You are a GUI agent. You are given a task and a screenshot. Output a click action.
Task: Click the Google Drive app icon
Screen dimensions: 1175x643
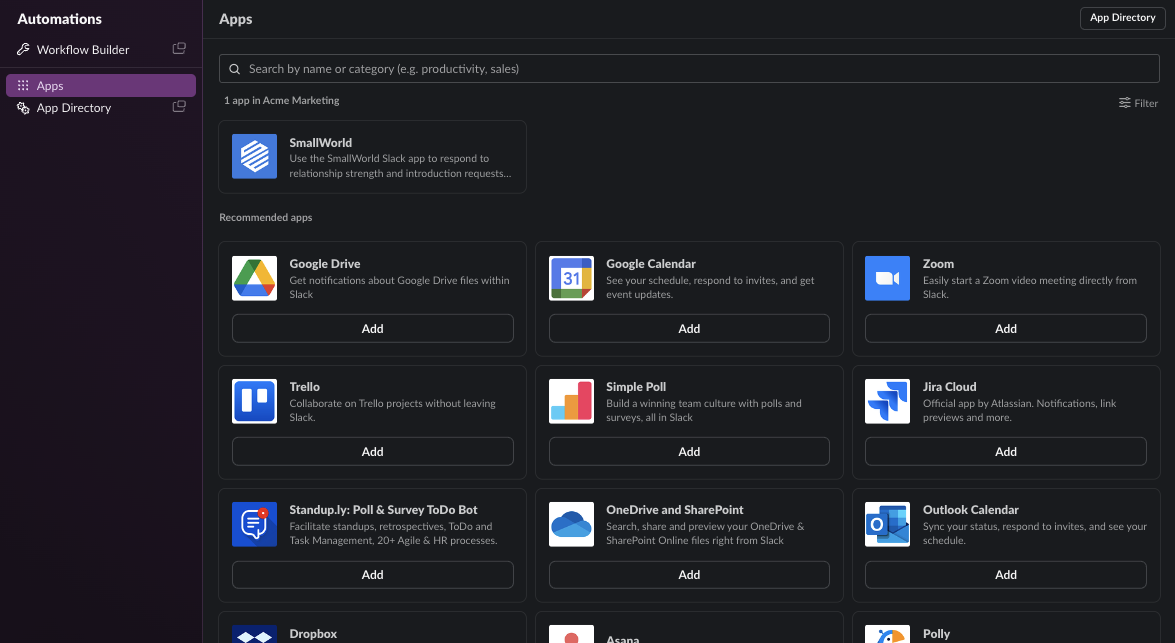[254, 278]
